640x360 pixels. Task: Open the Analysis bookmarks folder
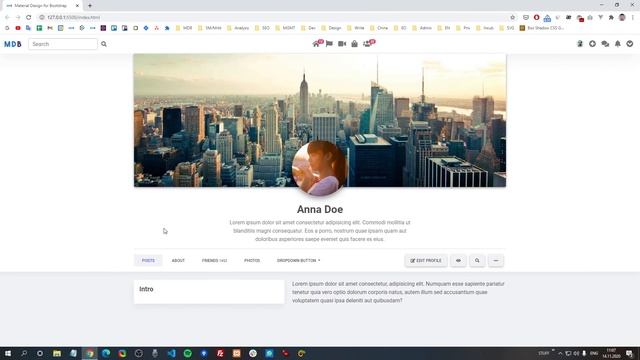[238, 28]
